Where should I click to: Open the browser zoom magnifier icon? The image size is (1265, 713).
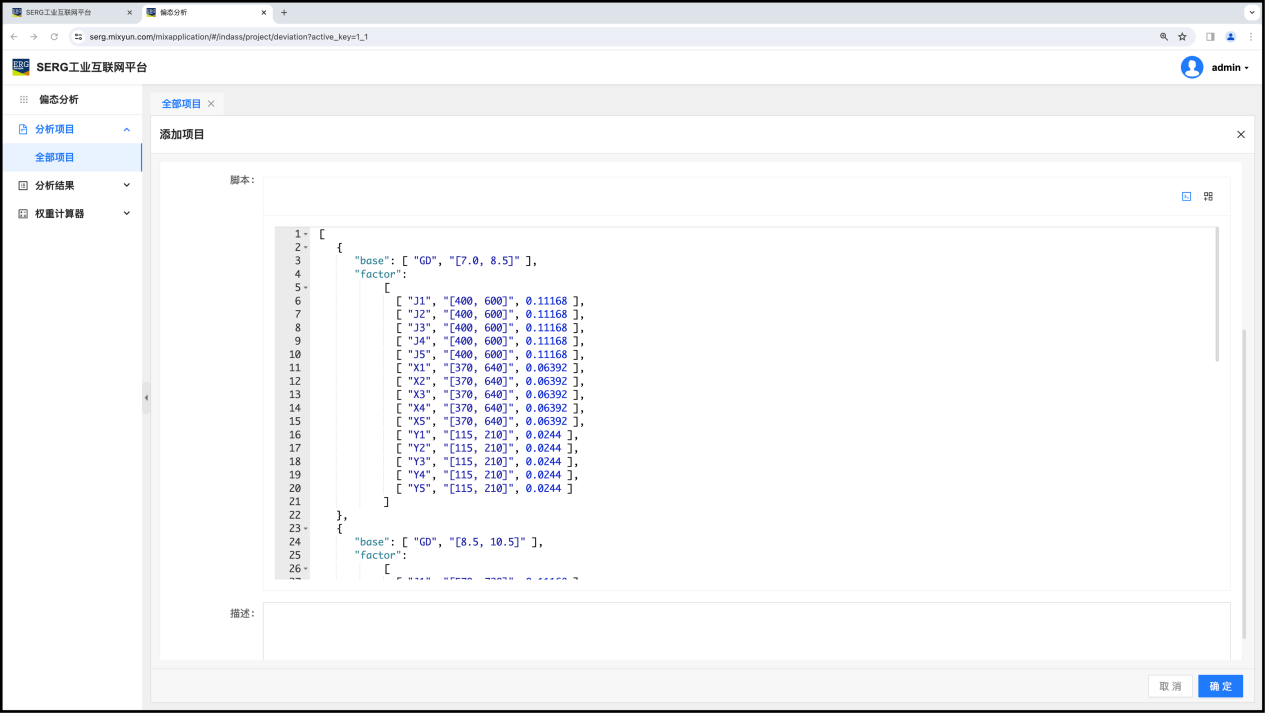pyautogui.click(x=1163, y=36)
